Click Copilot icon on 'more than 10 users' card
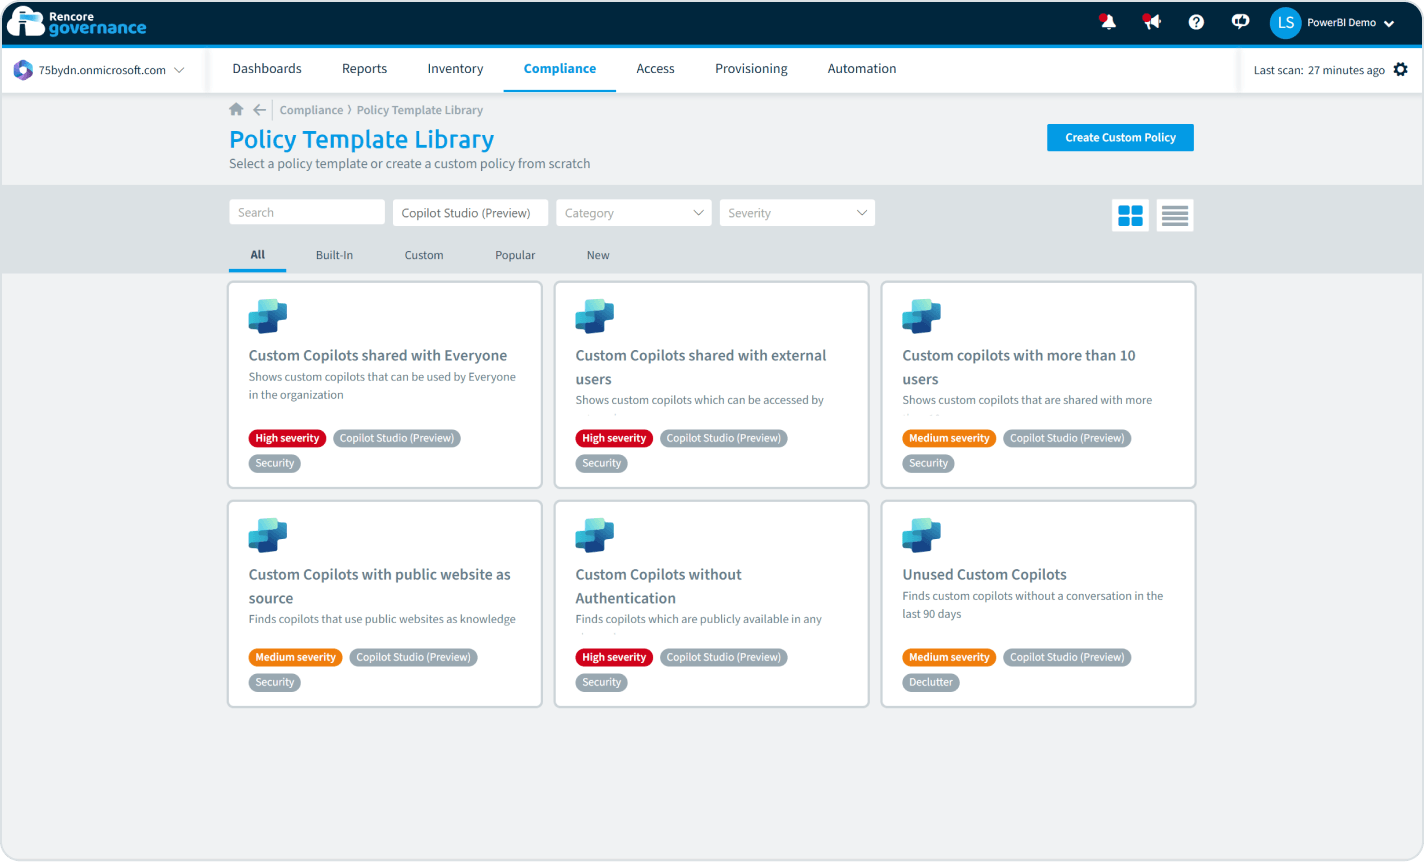The width and height of the screenshot is (1424, 862). coord(922,316)
